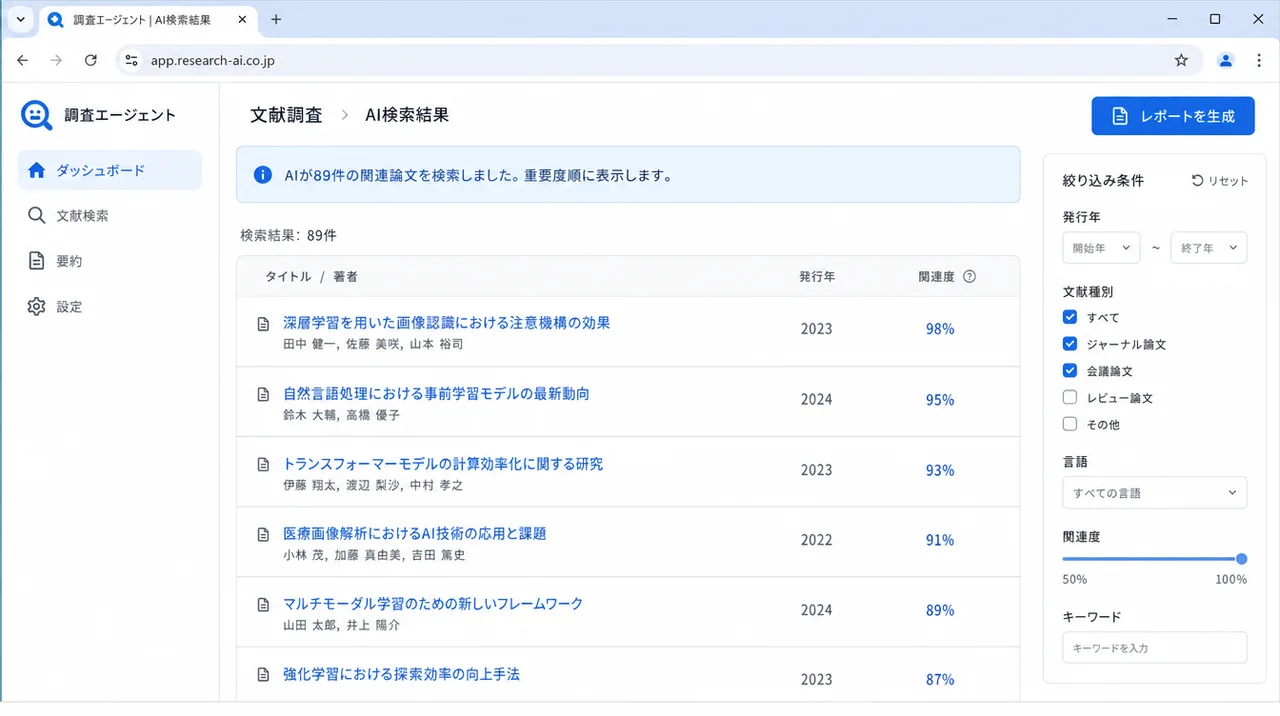Open paper 強化学習における探索効率の向上手法
Screen dimensions: 1280x716
(401, 674)
